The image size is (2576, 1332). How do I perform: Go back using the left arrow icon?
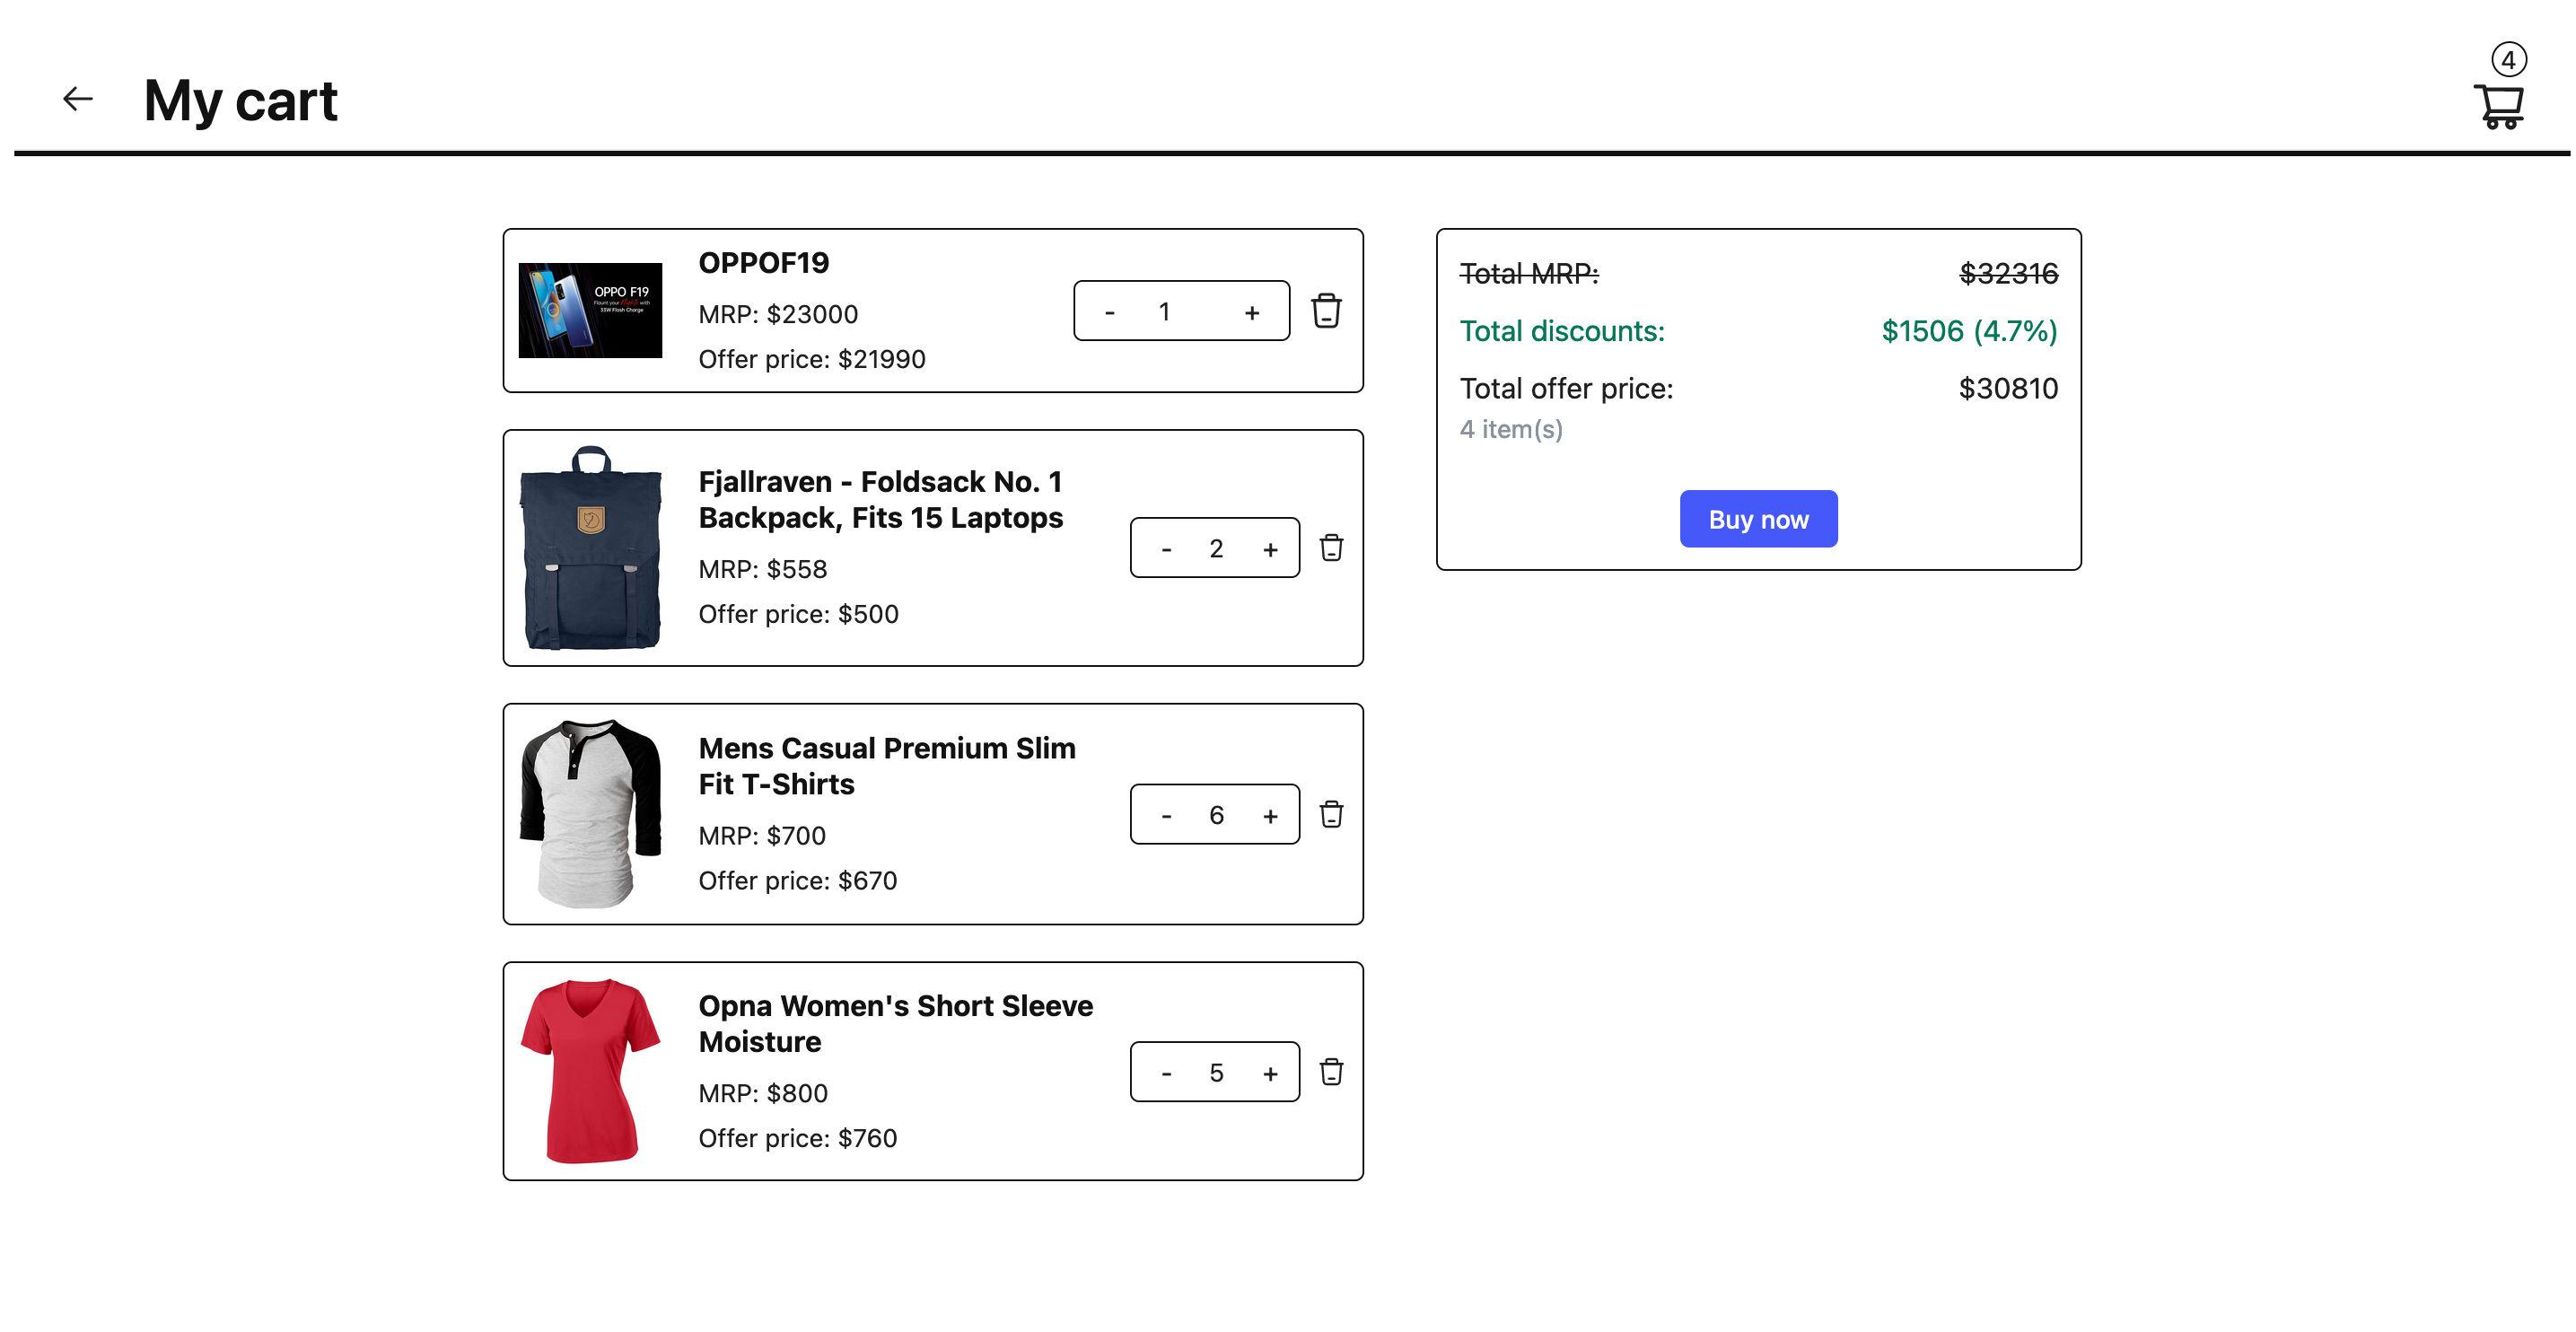77,99
